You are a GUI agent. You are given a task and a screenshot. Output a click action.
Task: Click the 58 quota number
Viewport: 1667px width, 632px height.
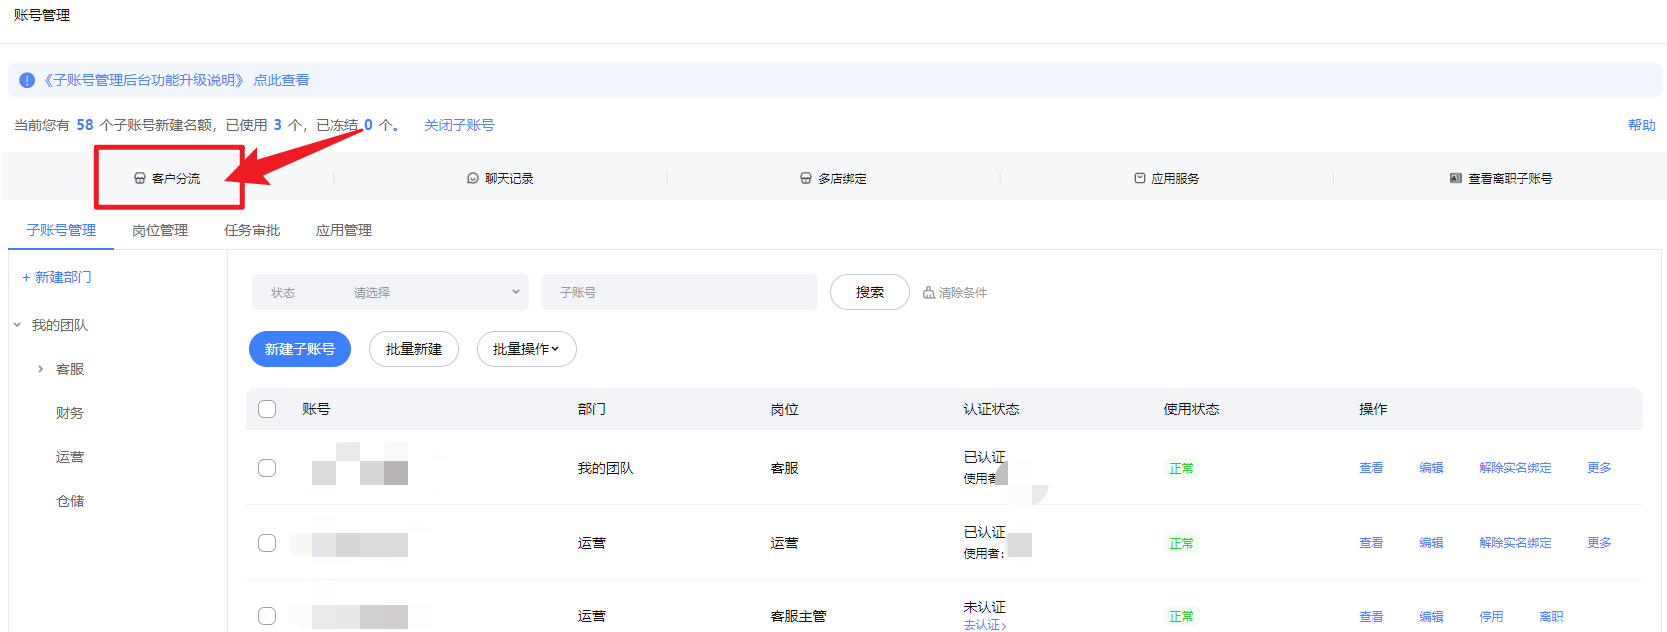(85, 125)
